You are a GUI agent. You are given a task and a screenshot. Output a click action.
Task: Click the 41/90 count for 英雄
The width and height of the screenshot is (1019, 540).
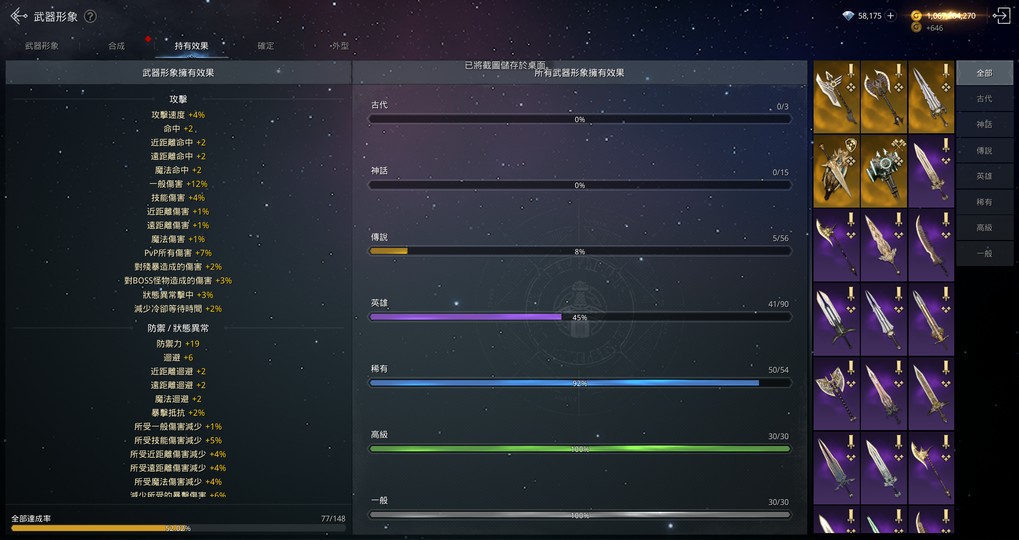point(778,304)
